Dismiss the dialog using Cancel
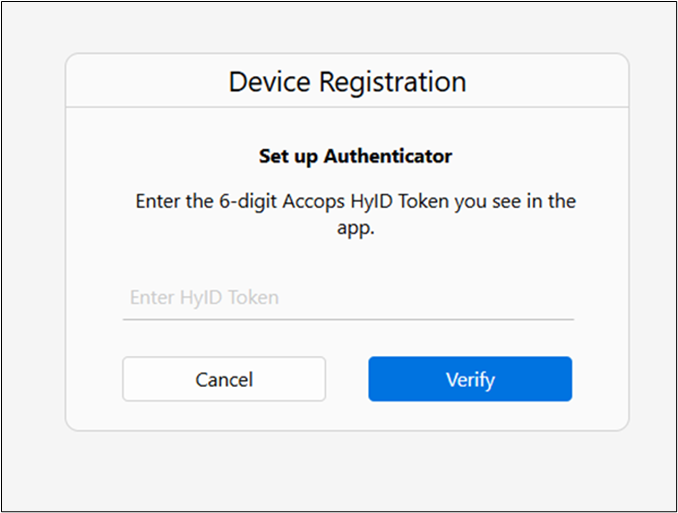This screenshot has width=678, height=513. coord(224,379)
